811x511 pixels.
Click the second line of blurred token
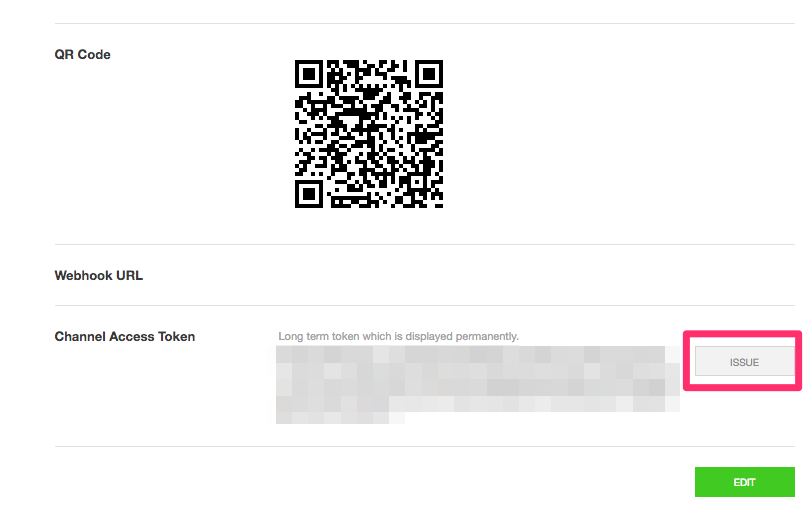tap(477, 371)
